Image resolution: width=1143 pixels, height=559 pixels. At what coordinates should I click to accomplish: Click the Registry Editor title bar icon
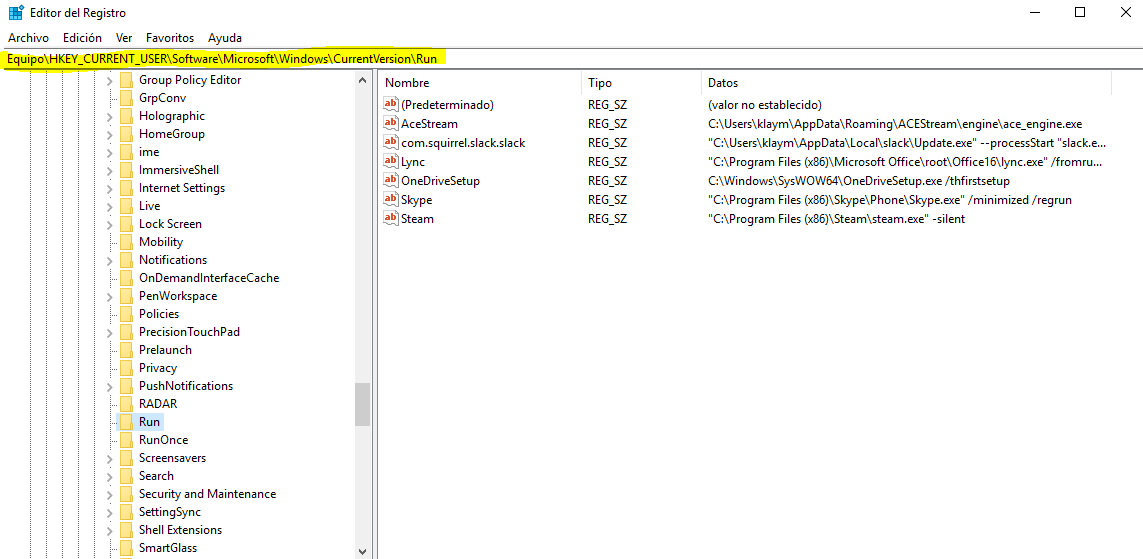[15, 12]
